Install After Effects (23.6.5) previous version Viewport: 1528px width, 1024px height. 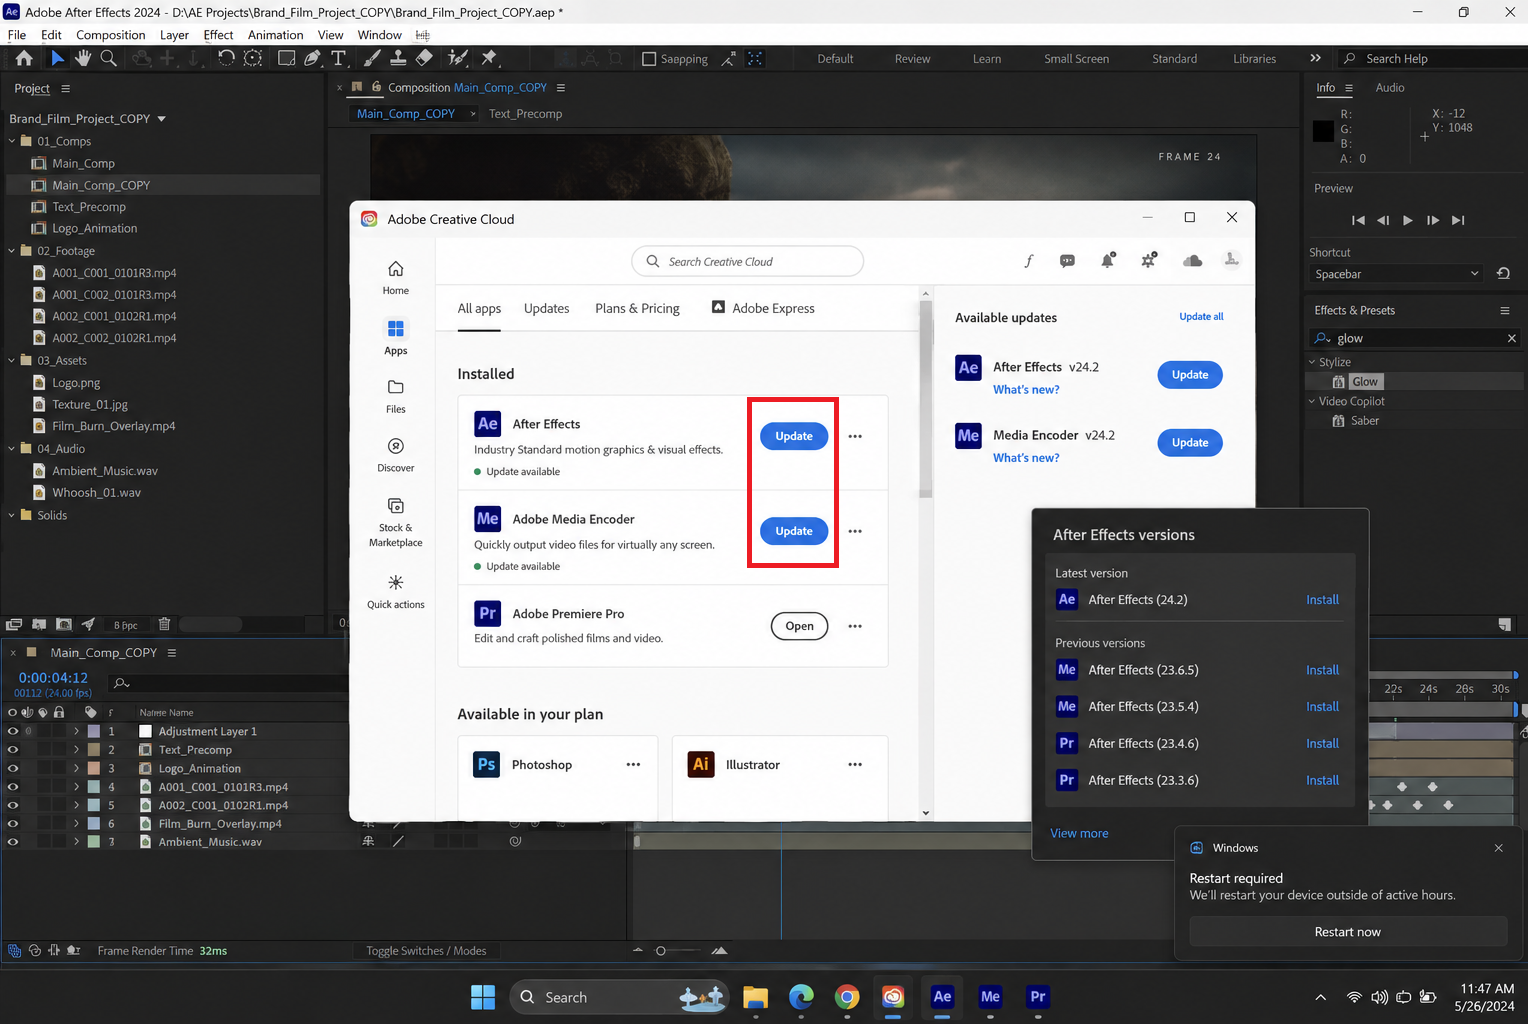click(1322, 670)
